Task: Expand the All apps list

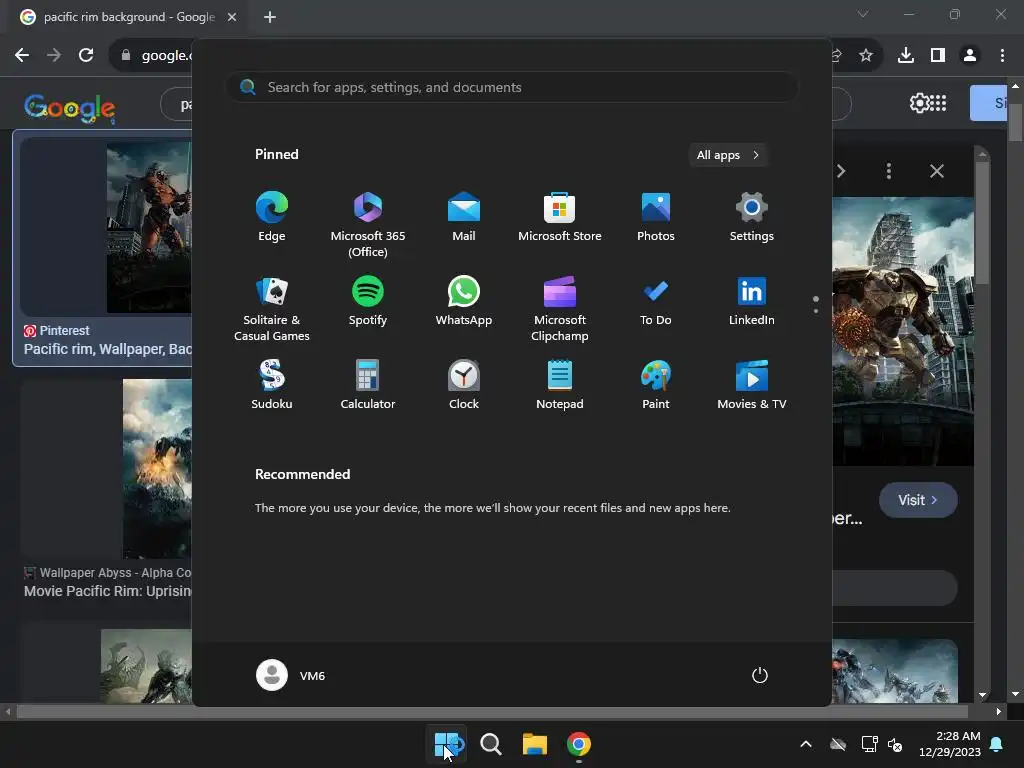Action: pyautogui.click(x=728, y=155)
